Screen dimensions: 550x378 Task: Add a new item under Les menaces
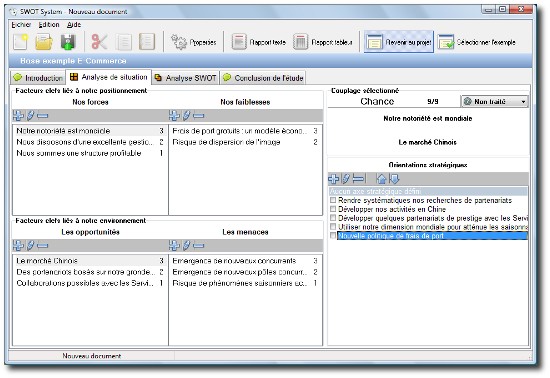[x=174, y=245]
